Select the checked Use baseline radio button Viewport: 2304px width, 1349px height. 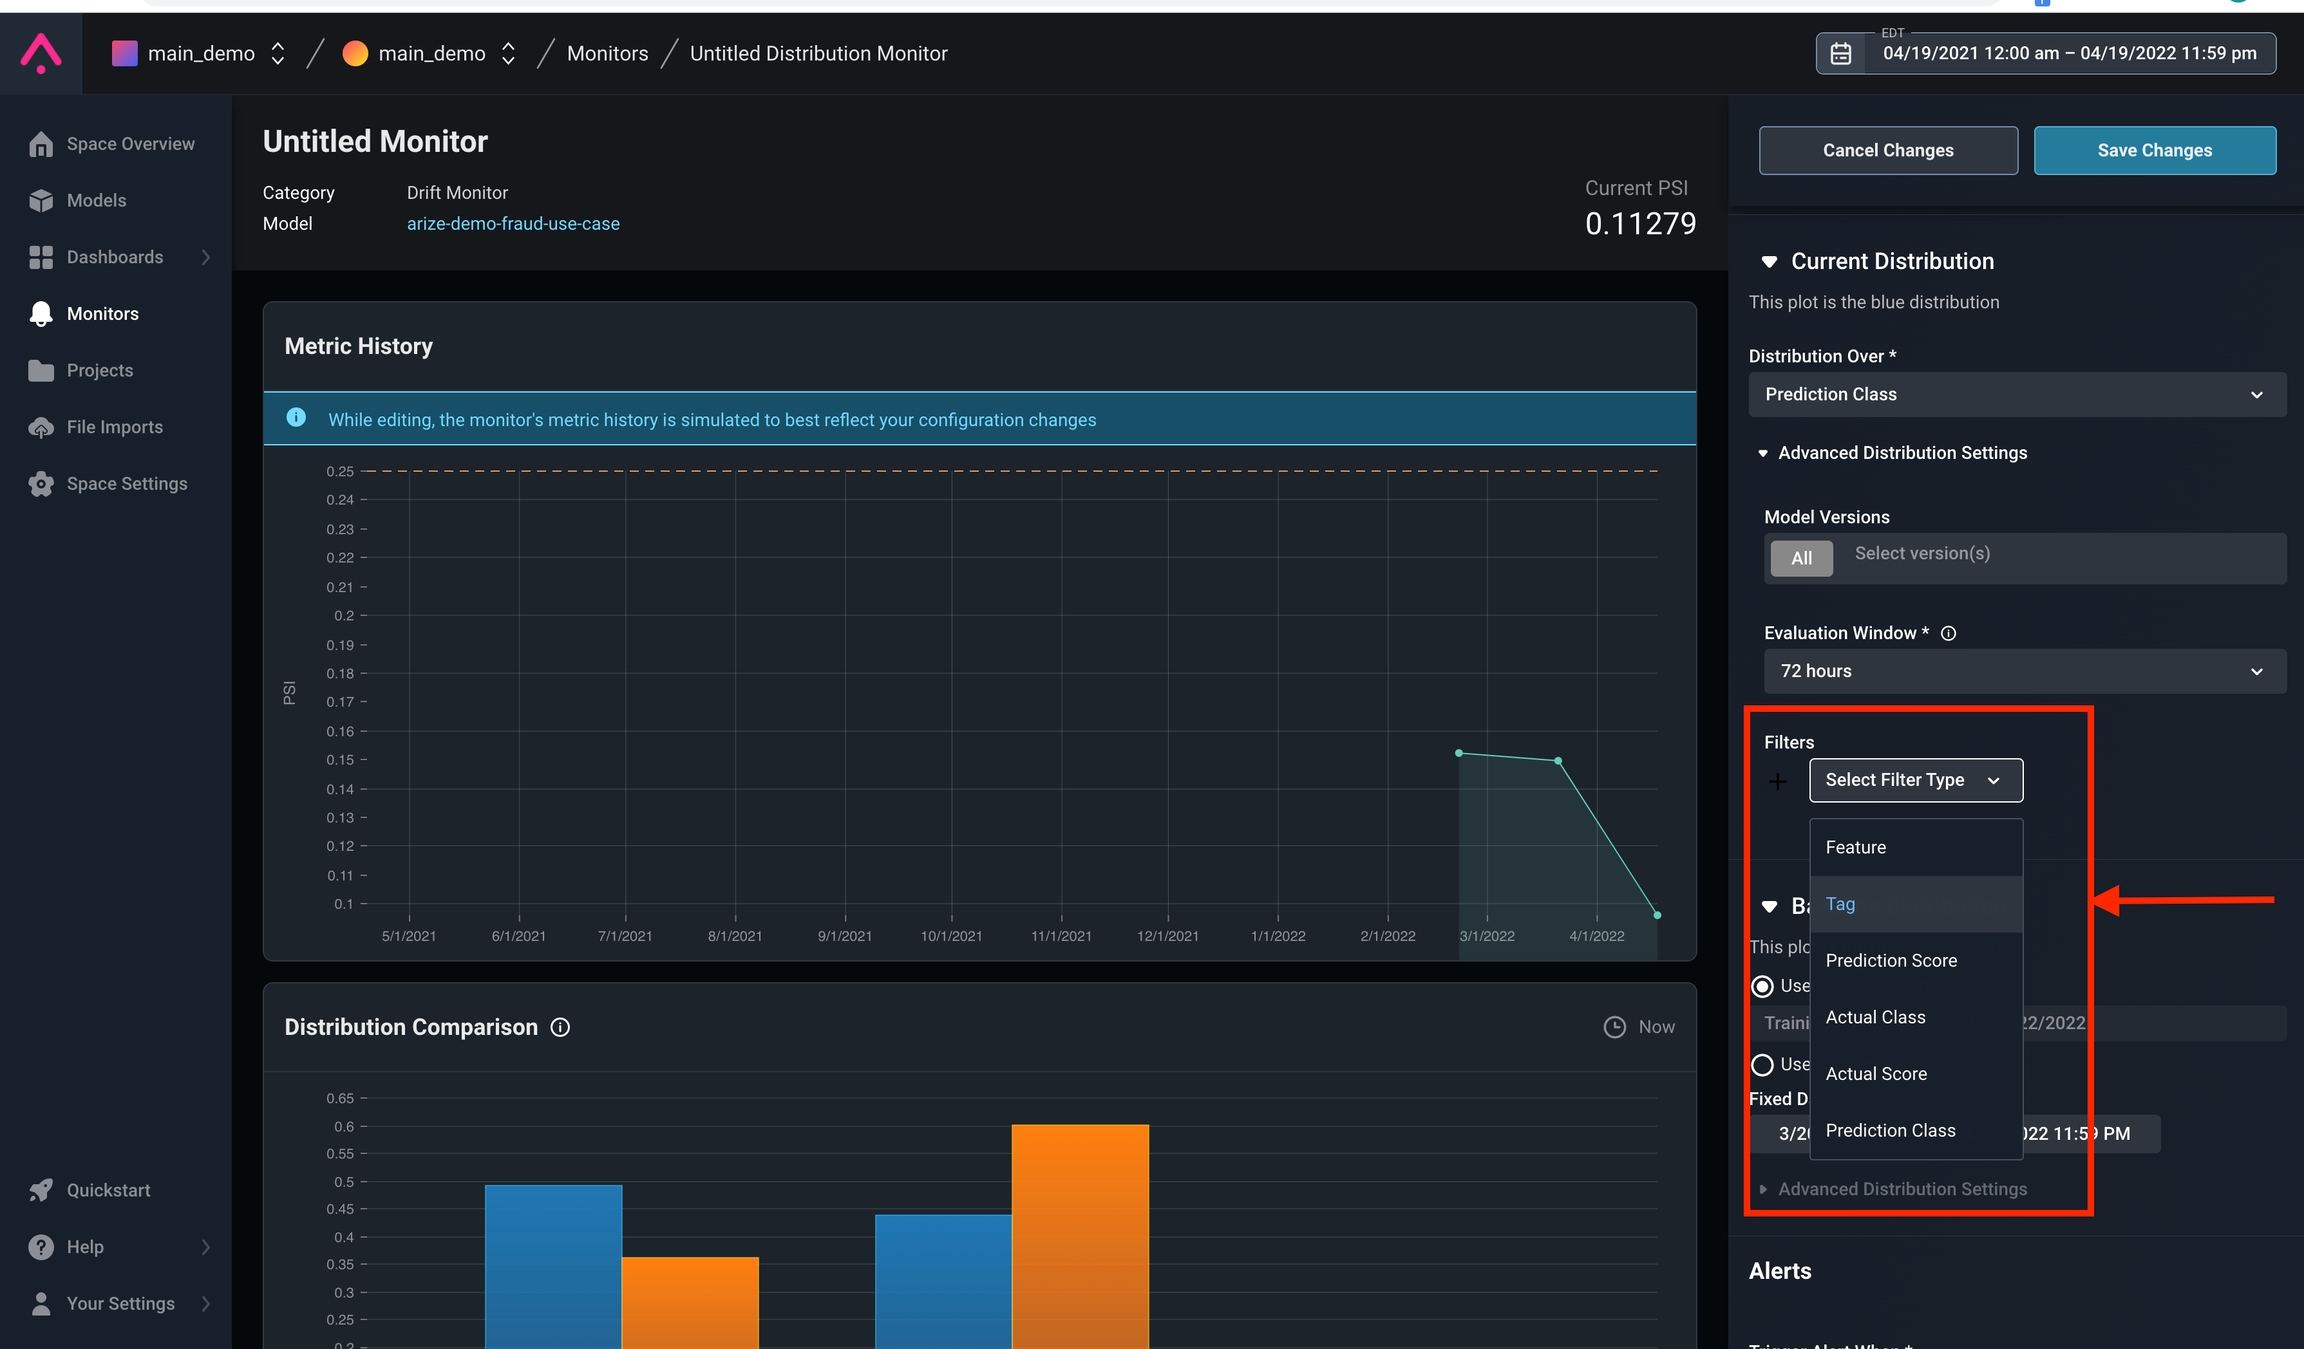pyautogui.click(x=1763, y=987)
